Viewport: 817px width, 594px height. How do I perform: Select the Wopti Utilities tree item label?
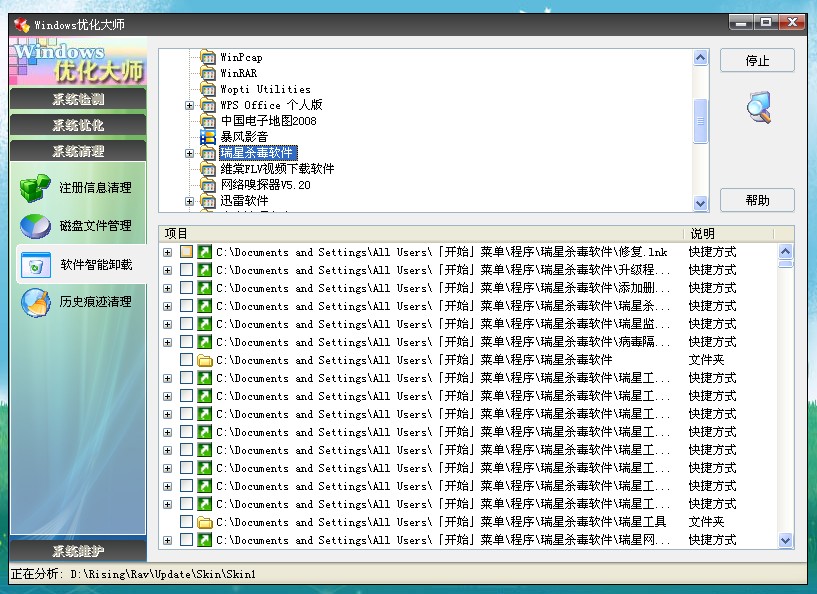[265, 89]
